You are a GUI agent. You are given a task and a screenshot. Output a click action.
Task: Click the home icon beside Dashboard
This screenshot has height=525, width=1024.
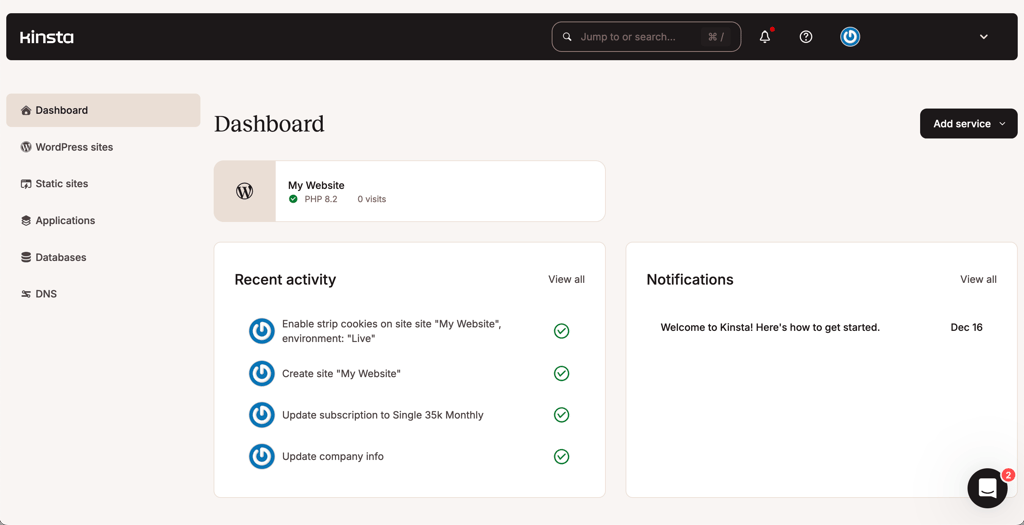click(x=26, y=110)
